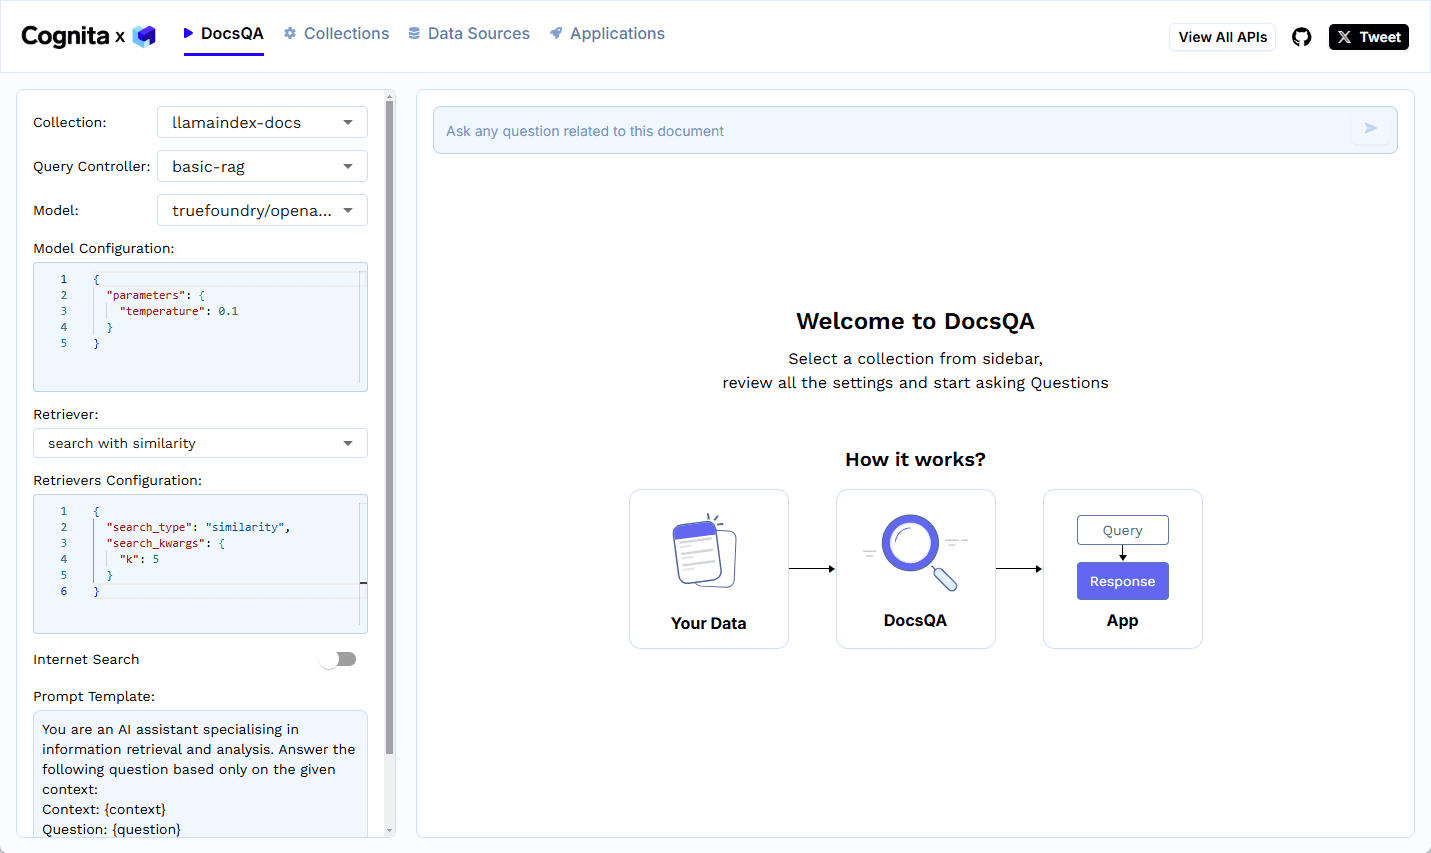The image size is (1431, 853).
Task: Open the GitHub repository icon
Action: [1301, 37]
